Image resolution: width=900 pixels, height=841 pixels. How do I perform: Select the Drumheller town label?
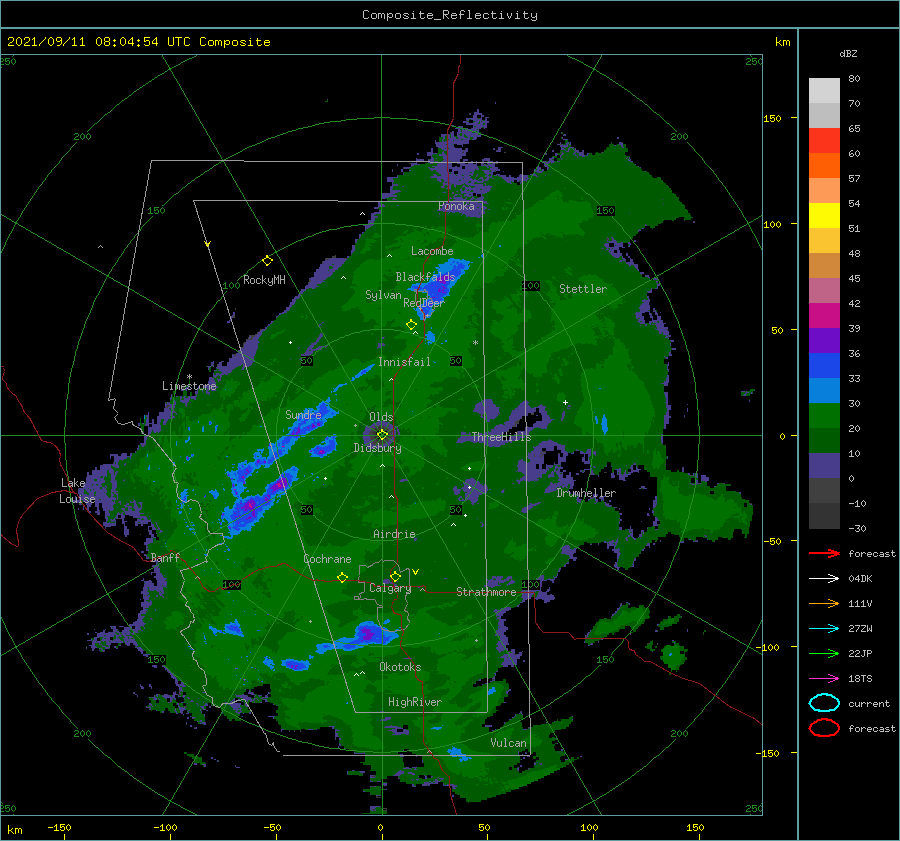coord(586,493)
